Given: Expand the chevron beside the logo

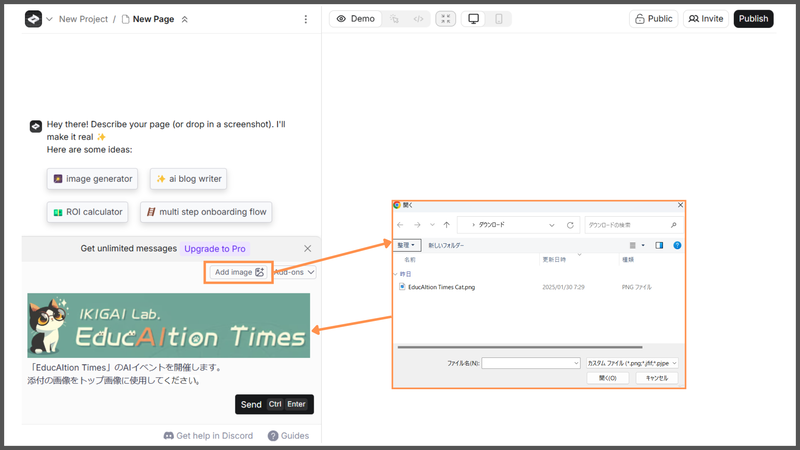Looking at the screenshot, I should pyautogui.click(x=49, y=19).
